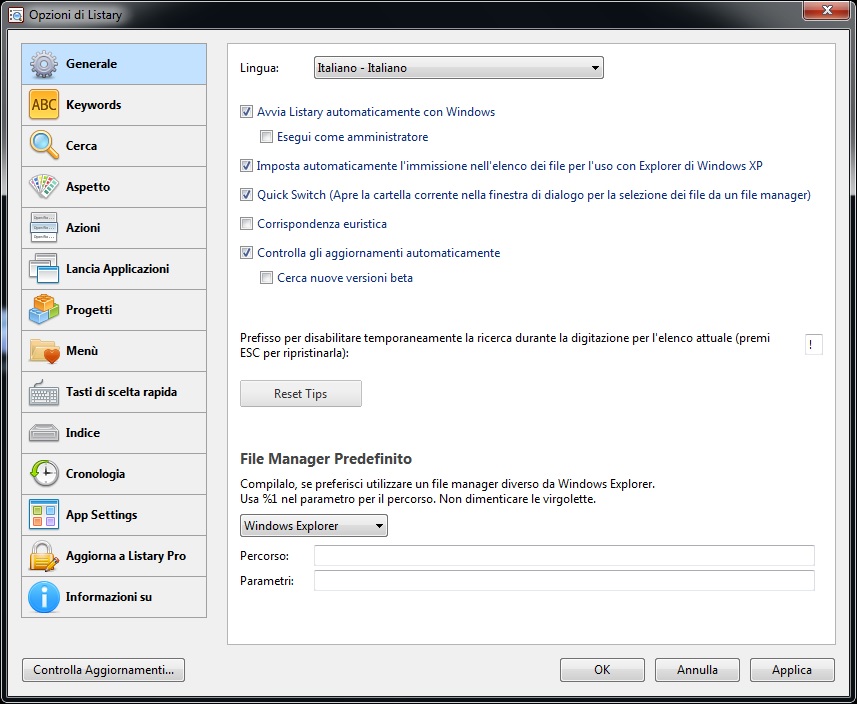
Task: Click the color swatches Aspetto icon
Action: click(44, 186)
